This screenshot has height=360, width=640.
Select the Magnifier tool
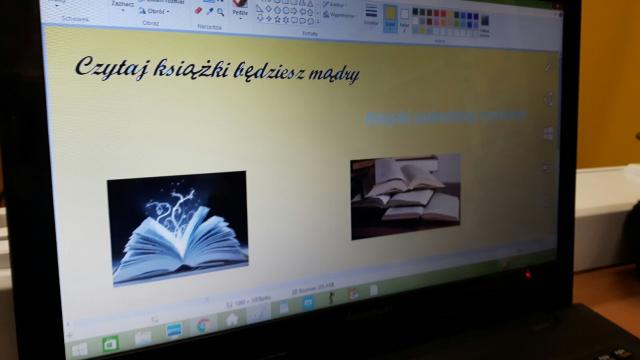[x=220, y=12]
